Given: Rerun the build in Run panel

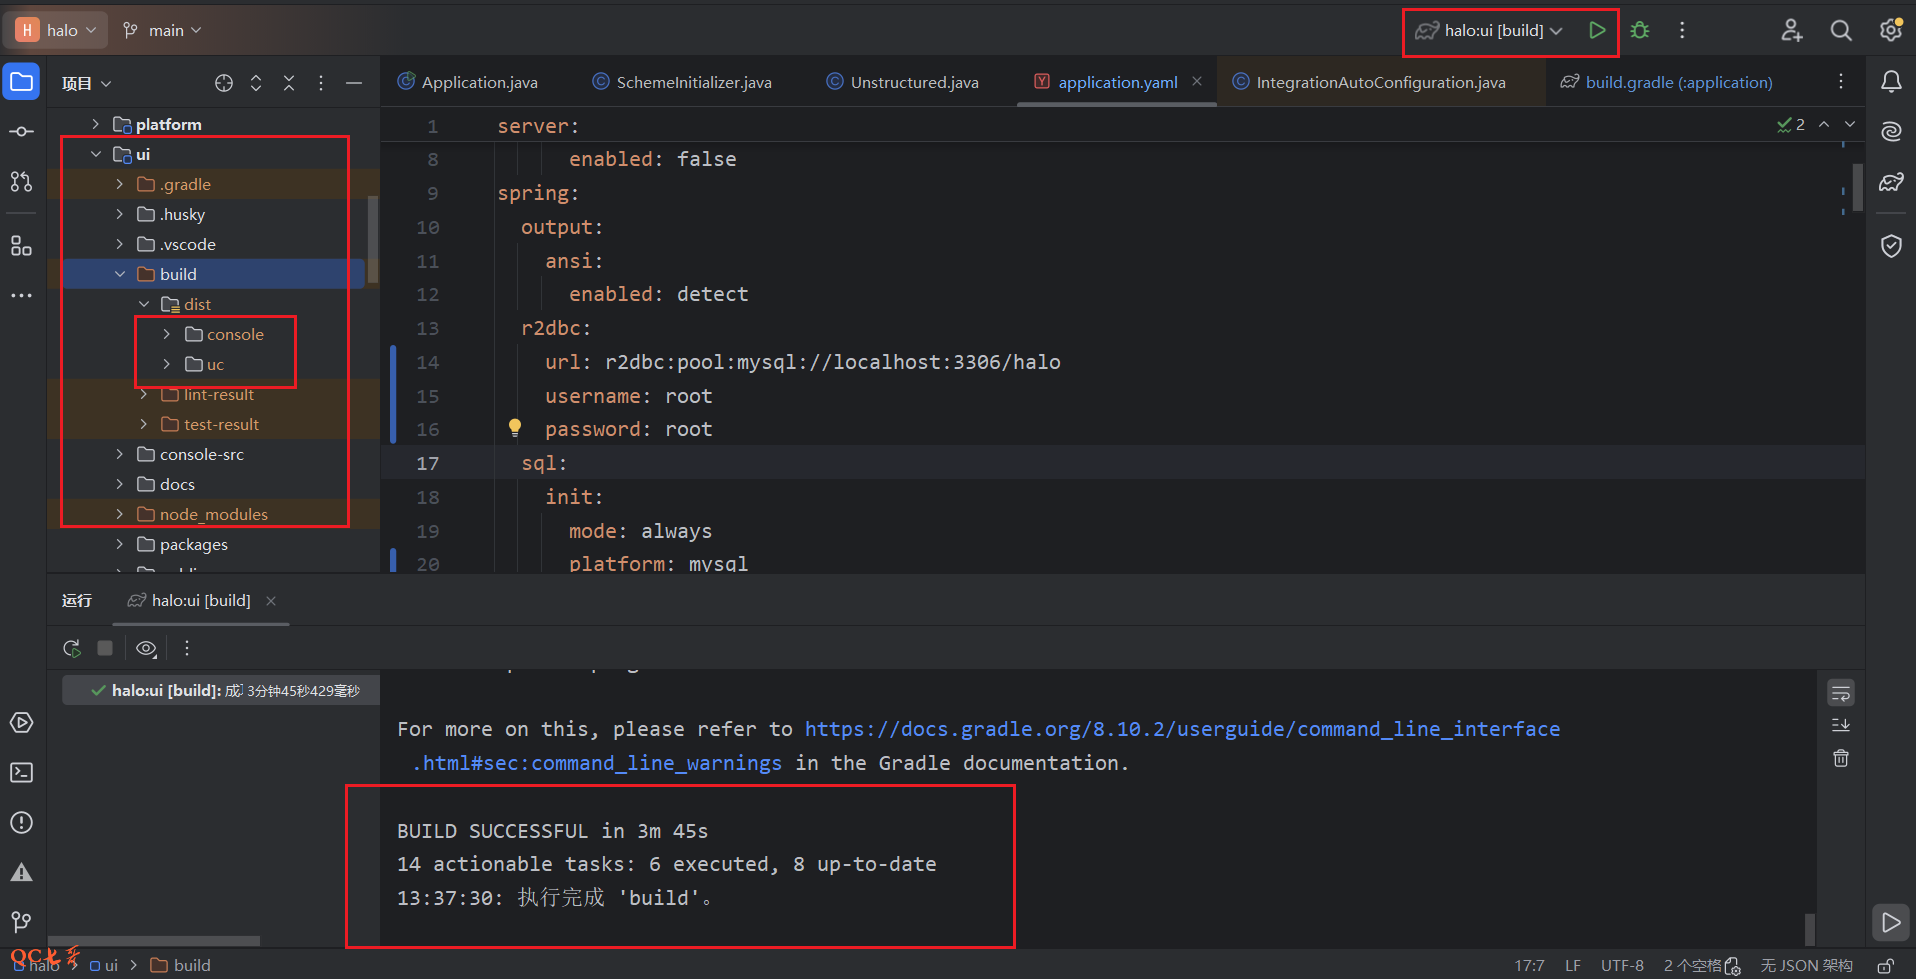Looking at the screenshot, I should point(72,648).
